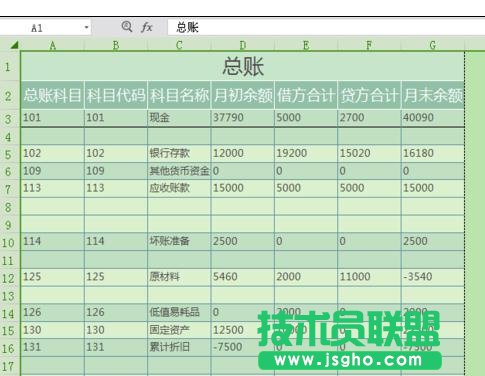
Task: Select cell 5460 in row 12
Action: click(x=243, y=277)
